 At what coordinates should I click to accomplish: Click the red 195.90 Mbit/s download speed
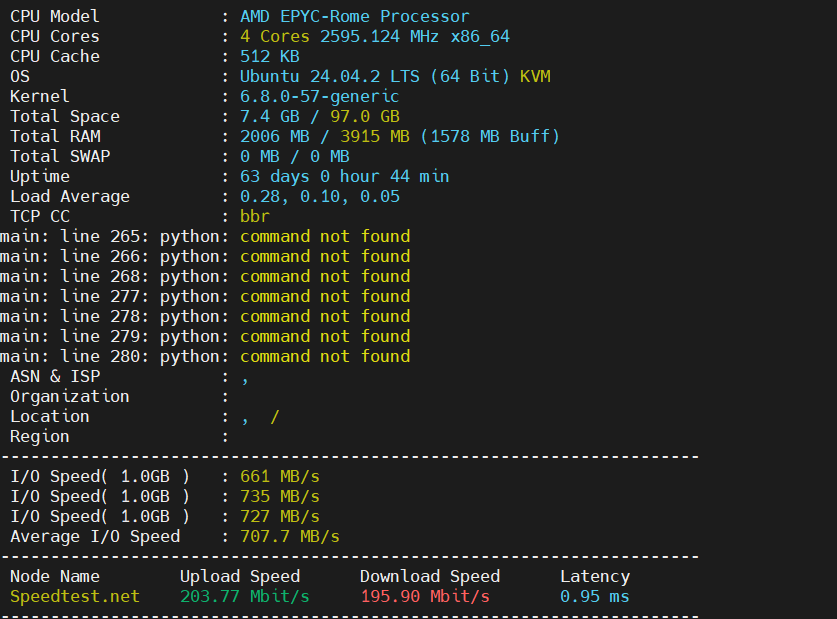click(x=424, y=597)
